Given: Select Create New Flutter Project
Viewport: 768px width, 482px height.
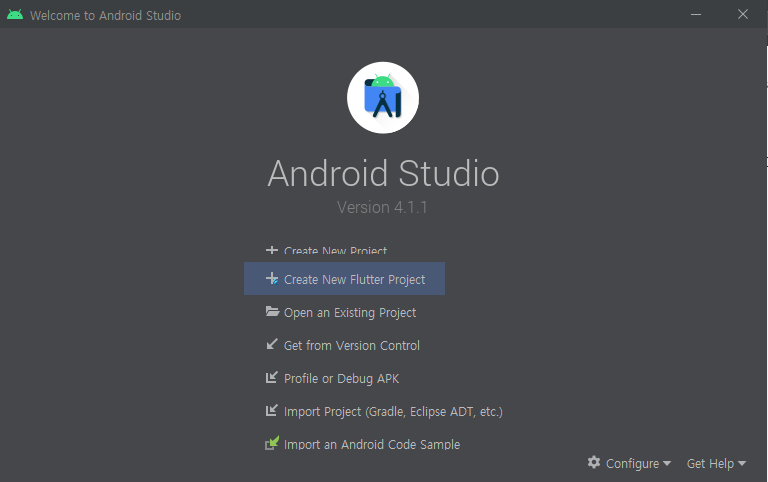Looking at the screenshot, I should point(344,279).
